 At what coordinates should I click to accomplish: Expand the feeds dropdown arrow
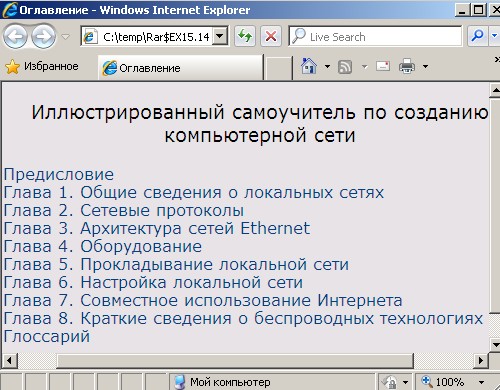pos(365,67)
